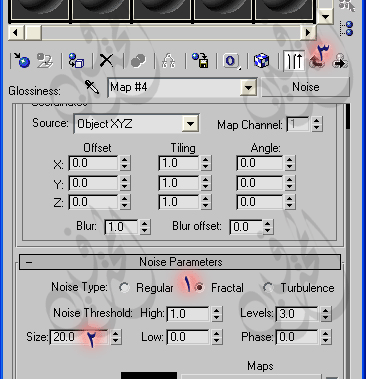Click the Low threshold spinner arrows
The width and height of the screenshot is (366, 379).
(217, 337)
